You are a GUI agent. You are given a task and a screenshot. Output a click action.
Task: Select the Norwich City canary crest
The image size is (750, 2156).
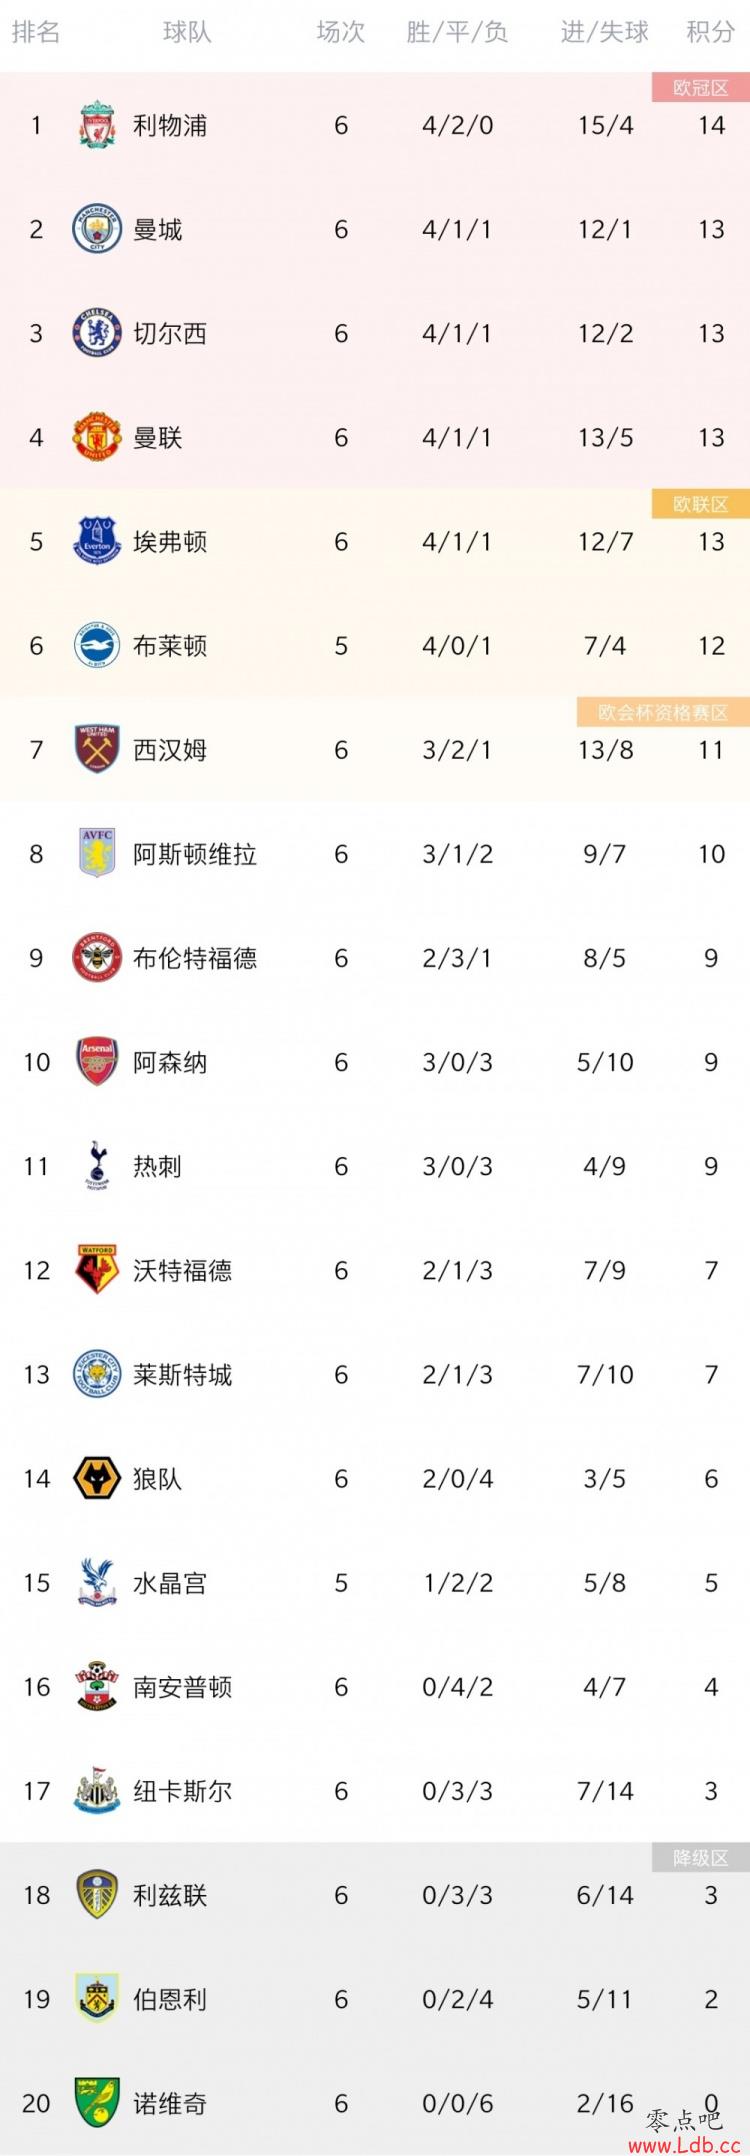tap(97, 2103)
